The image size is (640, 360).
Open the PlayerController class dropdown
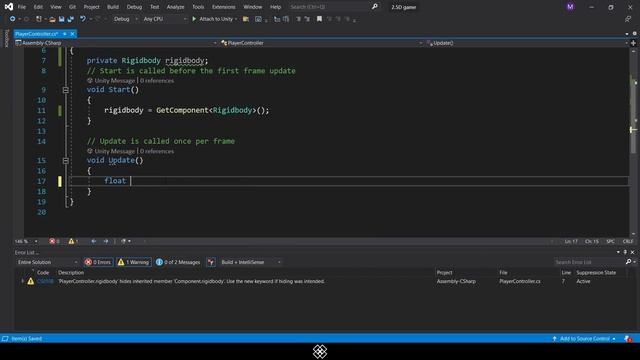321,43
